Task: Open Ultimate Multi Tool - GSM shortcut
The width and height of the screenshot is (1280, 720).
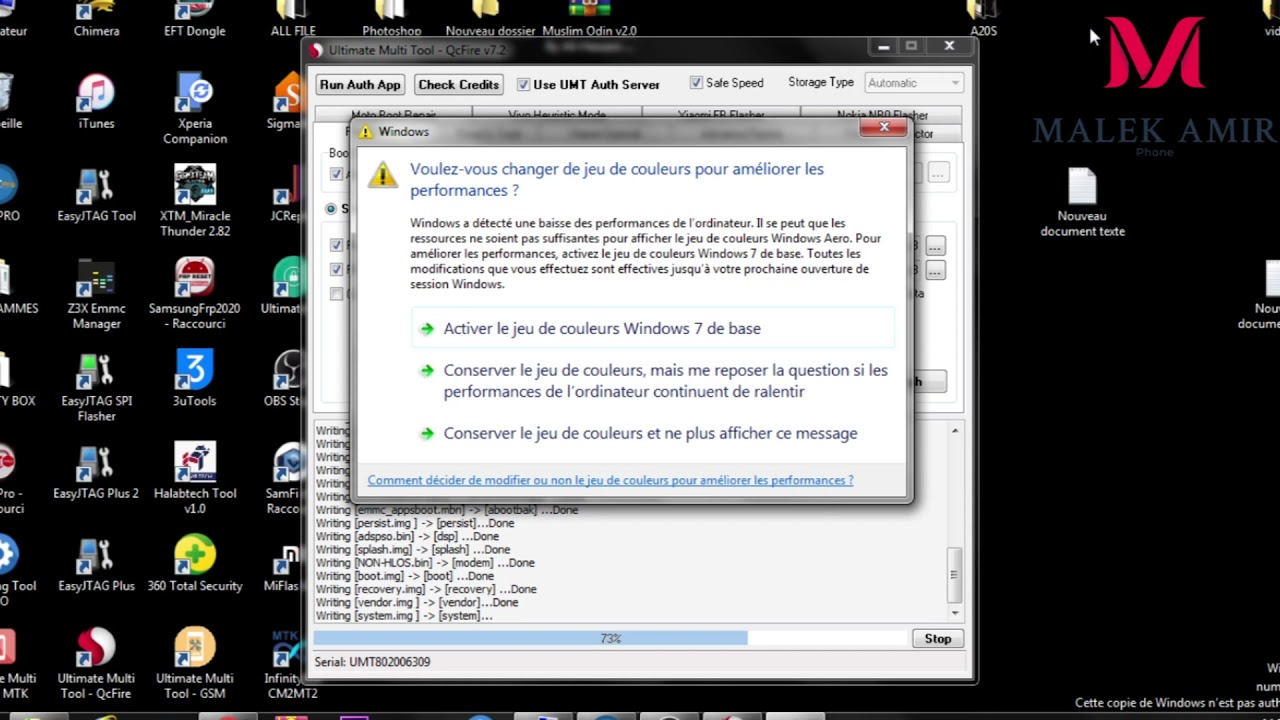Action: (x=195, y=664)
